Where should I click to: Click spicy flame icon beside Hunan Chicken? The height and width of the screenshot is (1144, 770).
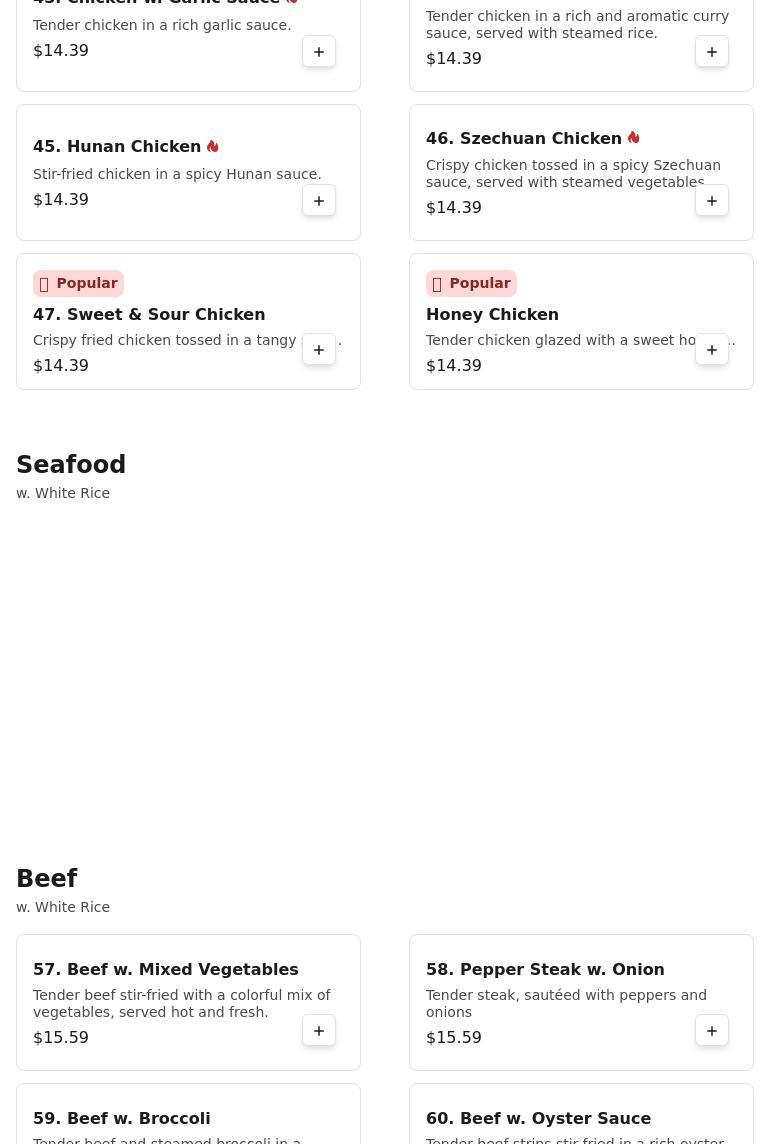pos(212,147)
